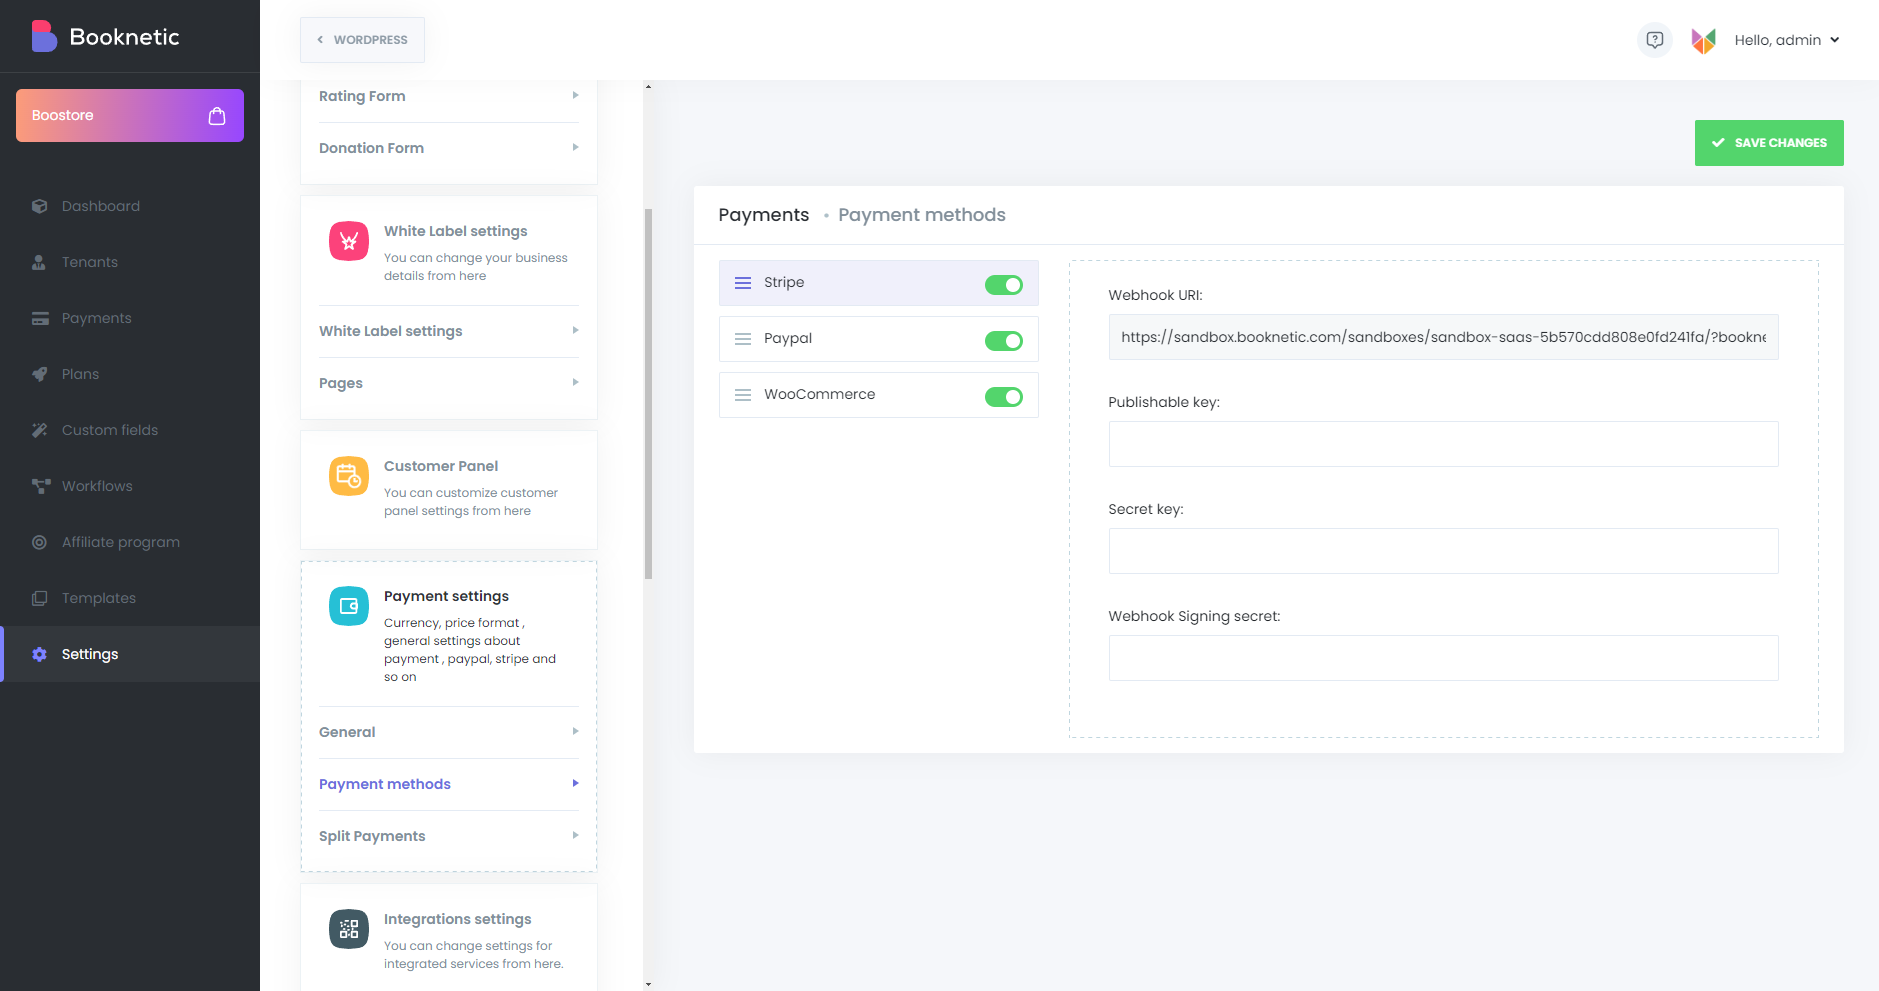The width and height of the screenshot is (1879, 991).
Task: Grab the Paypal drag handle icon
Action: (743, 339)
